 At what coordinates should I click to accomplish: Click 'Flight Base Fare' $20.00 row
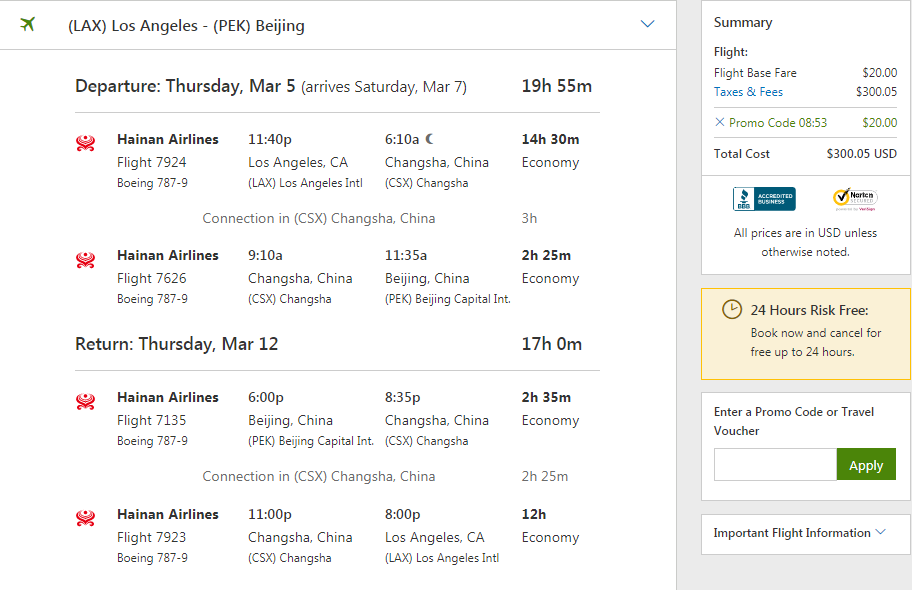pyautogui.click(x=805, y=73)
